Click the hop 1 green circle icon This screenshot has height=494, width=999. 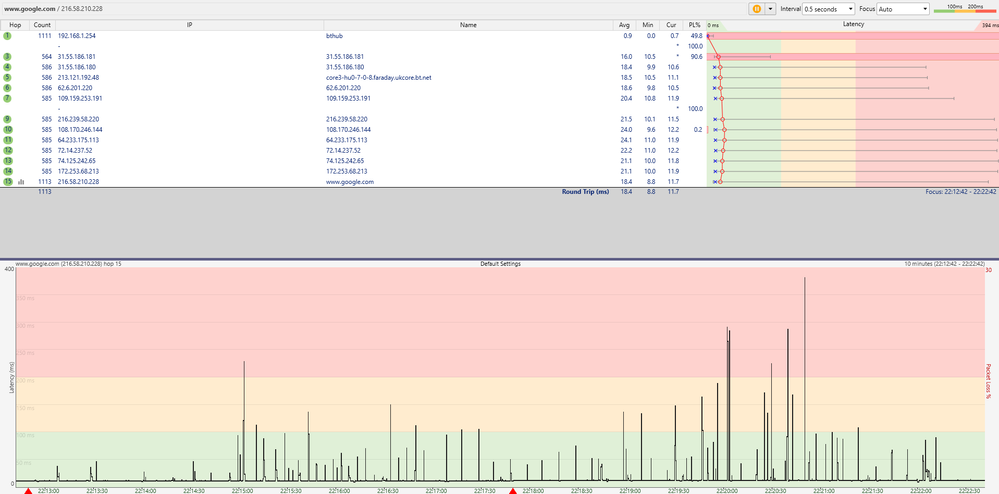pyautogui.click(x=7, y=35)
